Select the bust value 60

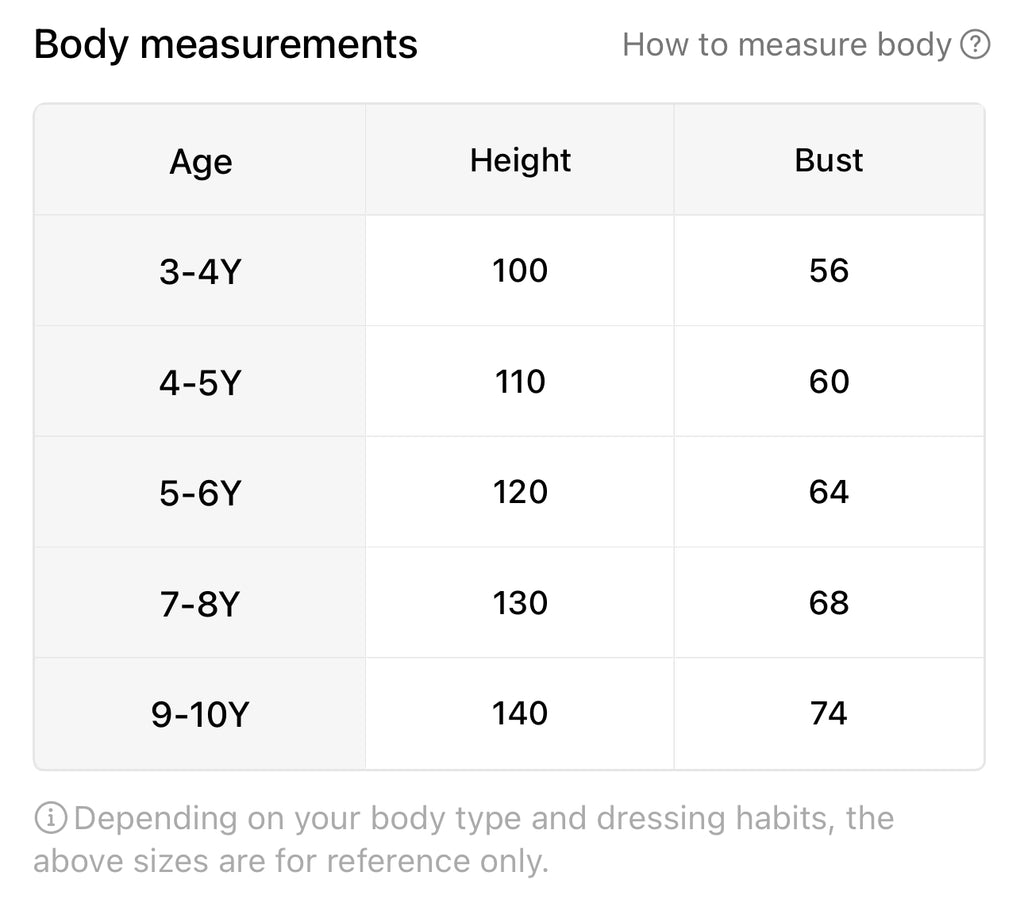pos(829,381)
